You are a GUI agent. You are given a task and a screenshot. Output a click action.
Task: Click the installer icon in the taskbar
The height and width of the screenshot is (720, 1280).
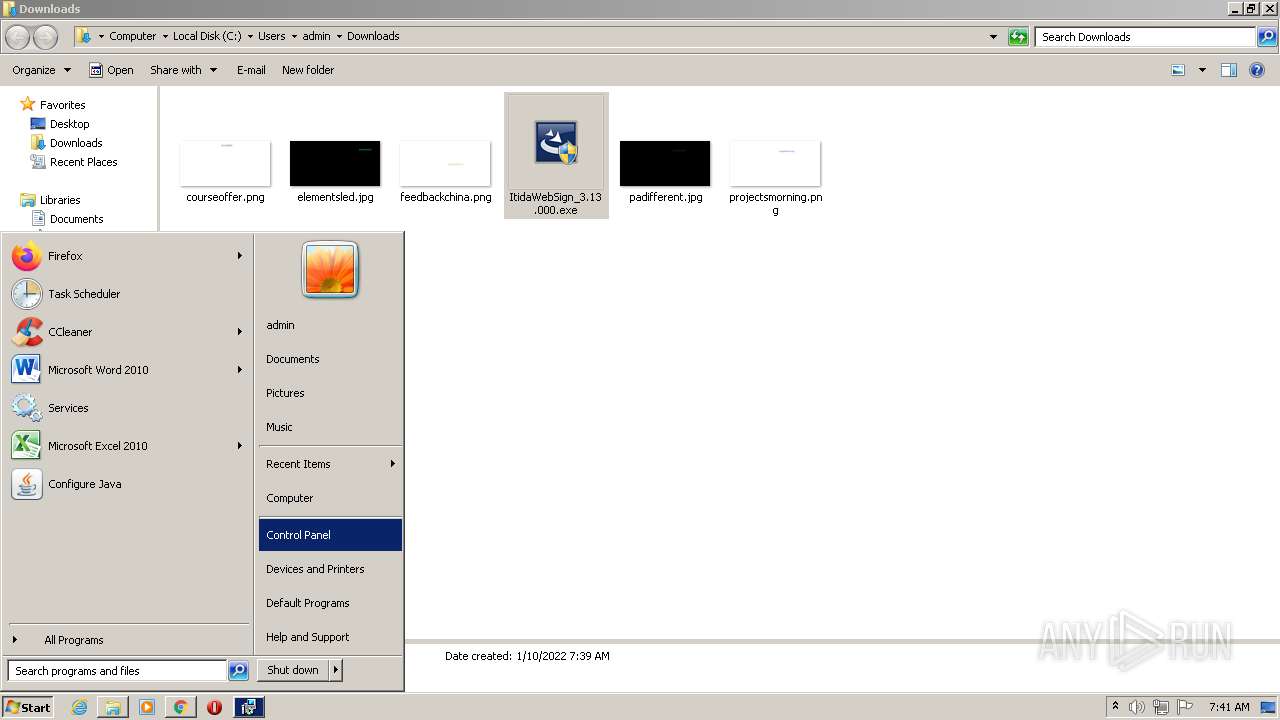click(x=248, y=707)
